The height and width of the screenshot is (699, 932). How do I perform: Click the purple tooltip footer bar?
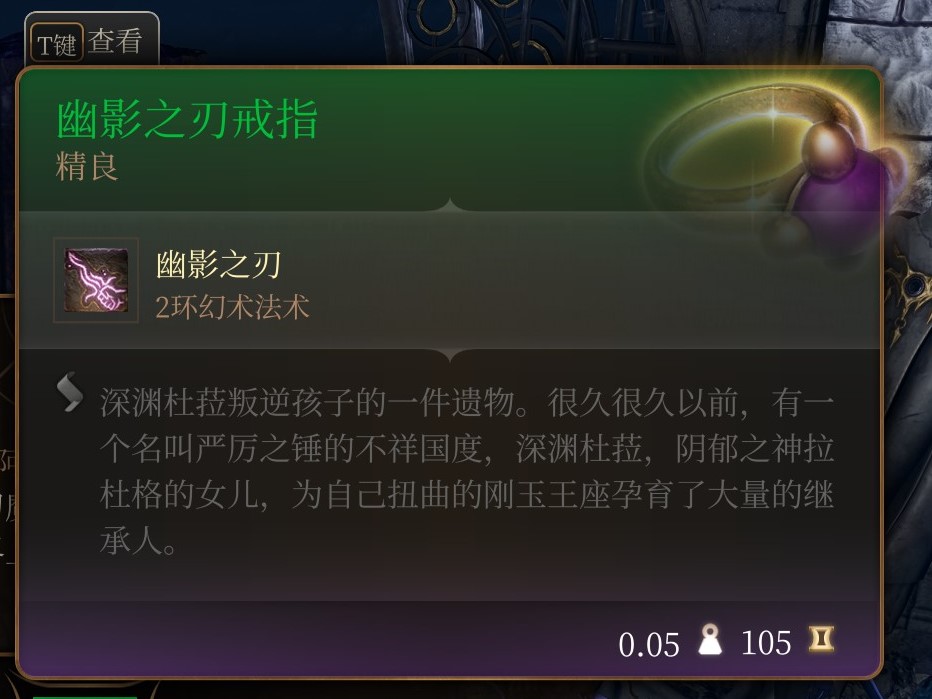tap(449, 639)
